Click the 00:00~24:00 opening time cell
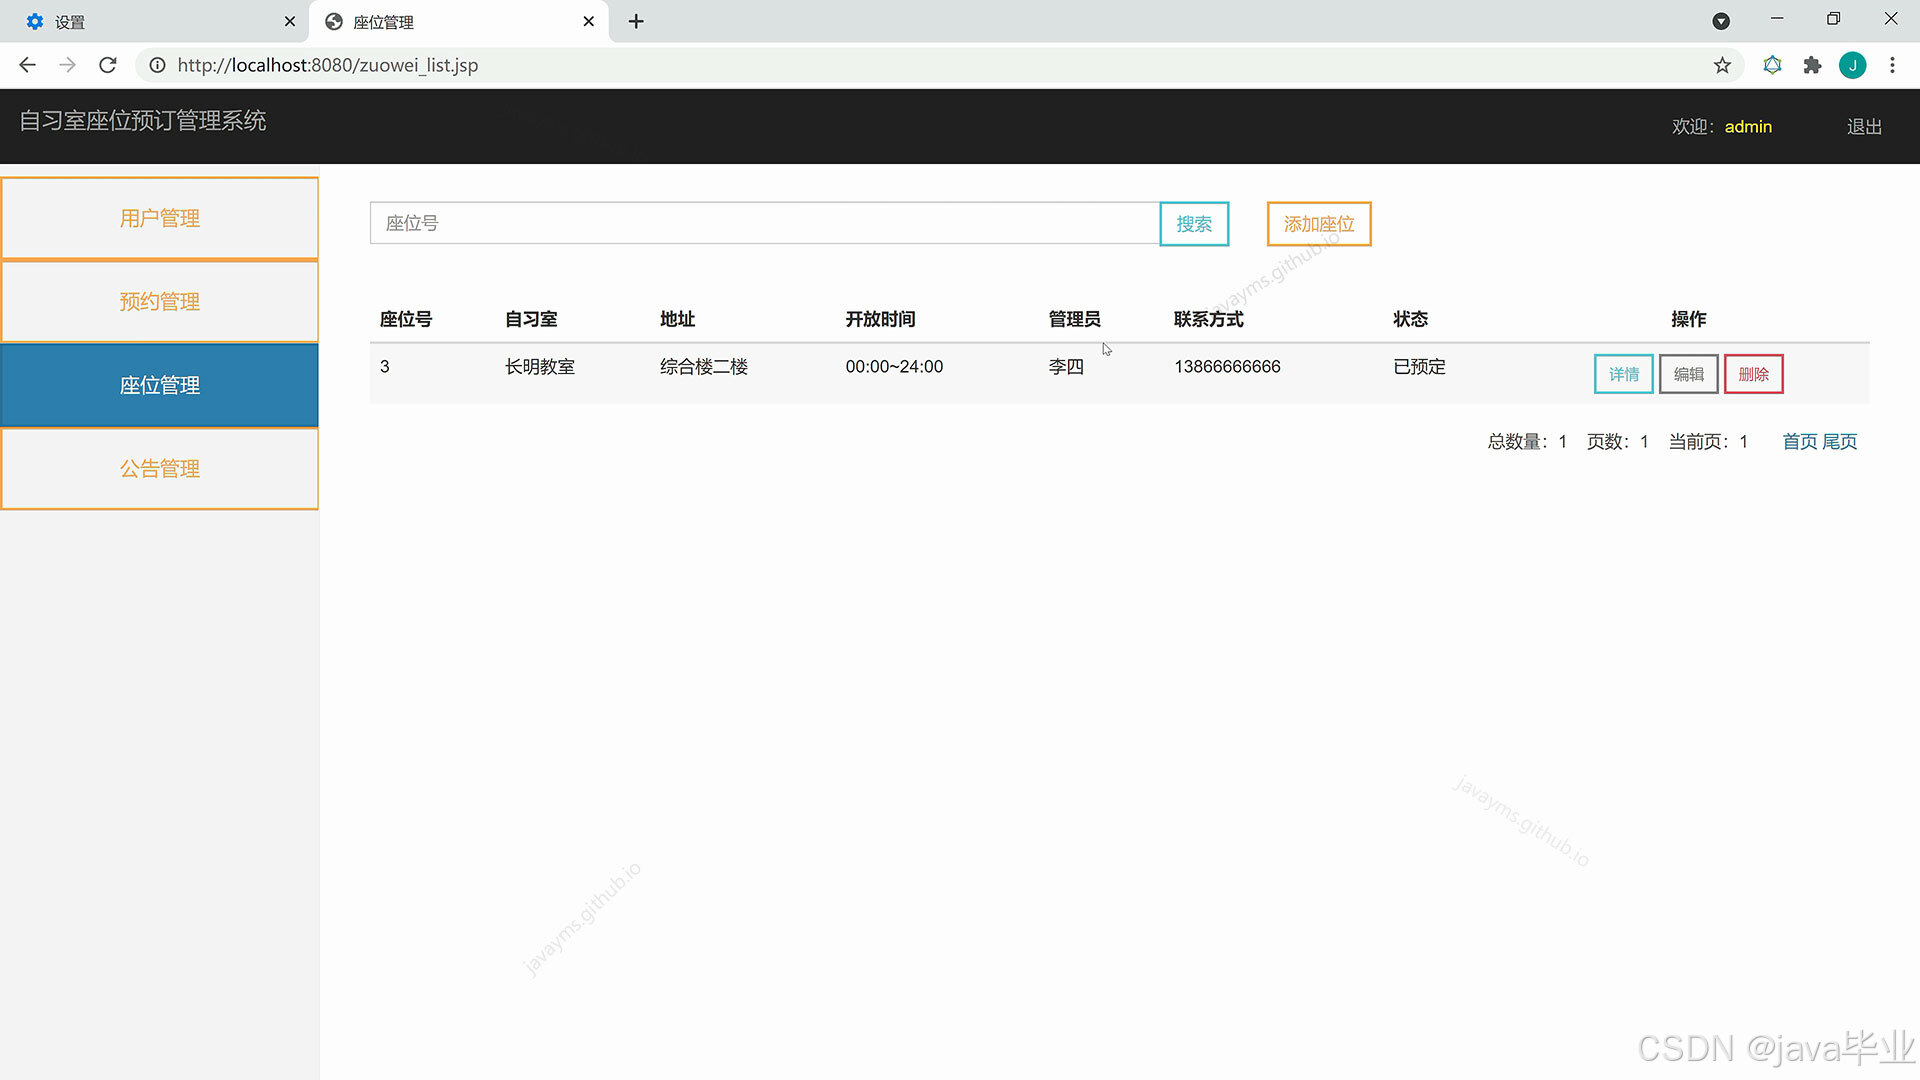The image size is (1920, 1080). (x=894, y=367)
